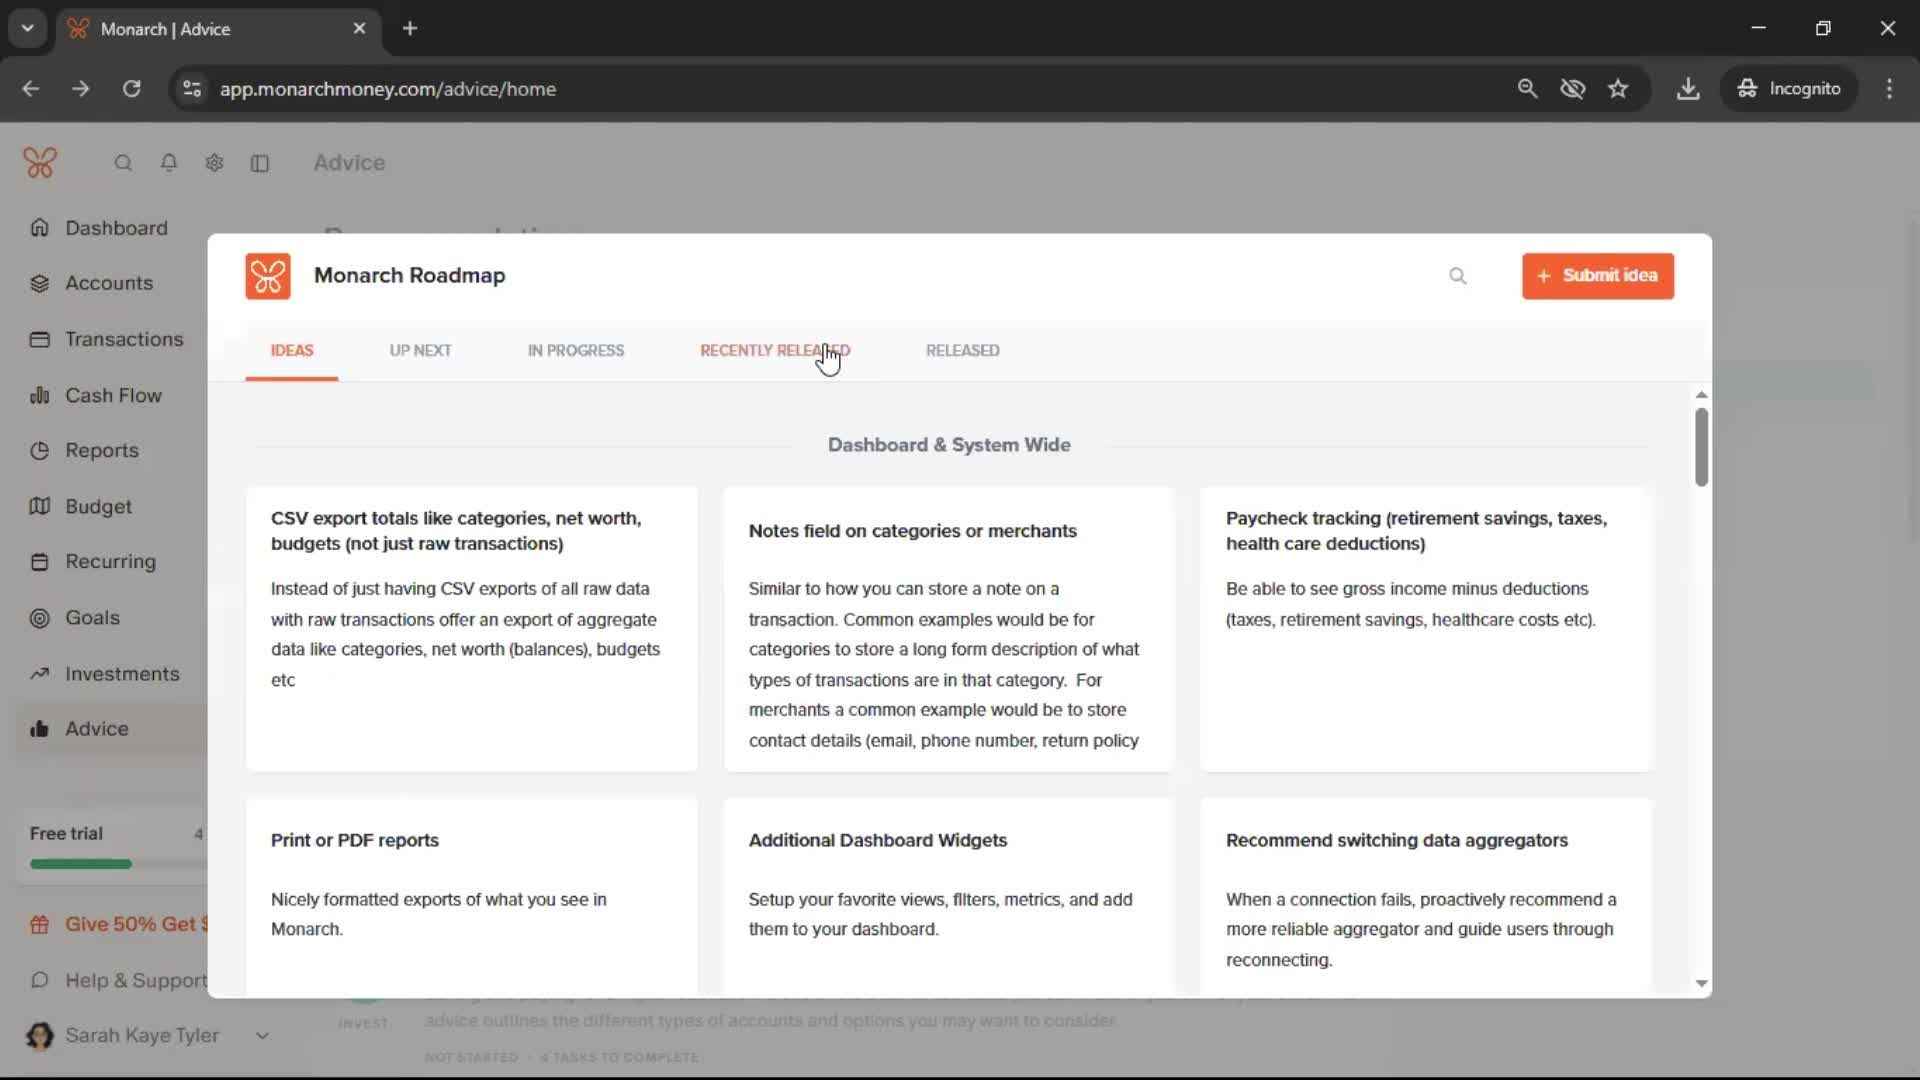1920x1080 pixels.
Task: Click roadmap vertical scrollbar thumb
Action: (x=1701, y=447)
